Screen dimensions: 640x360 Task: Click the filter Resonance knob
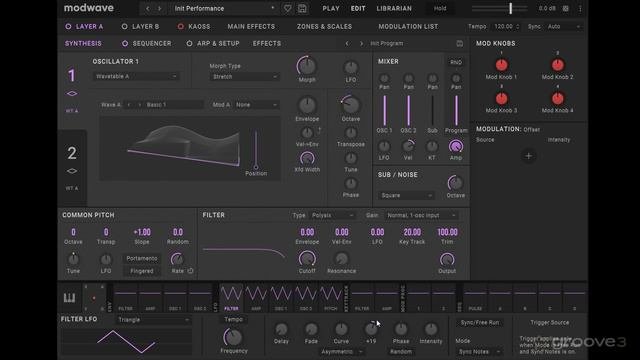pos(342,258)
